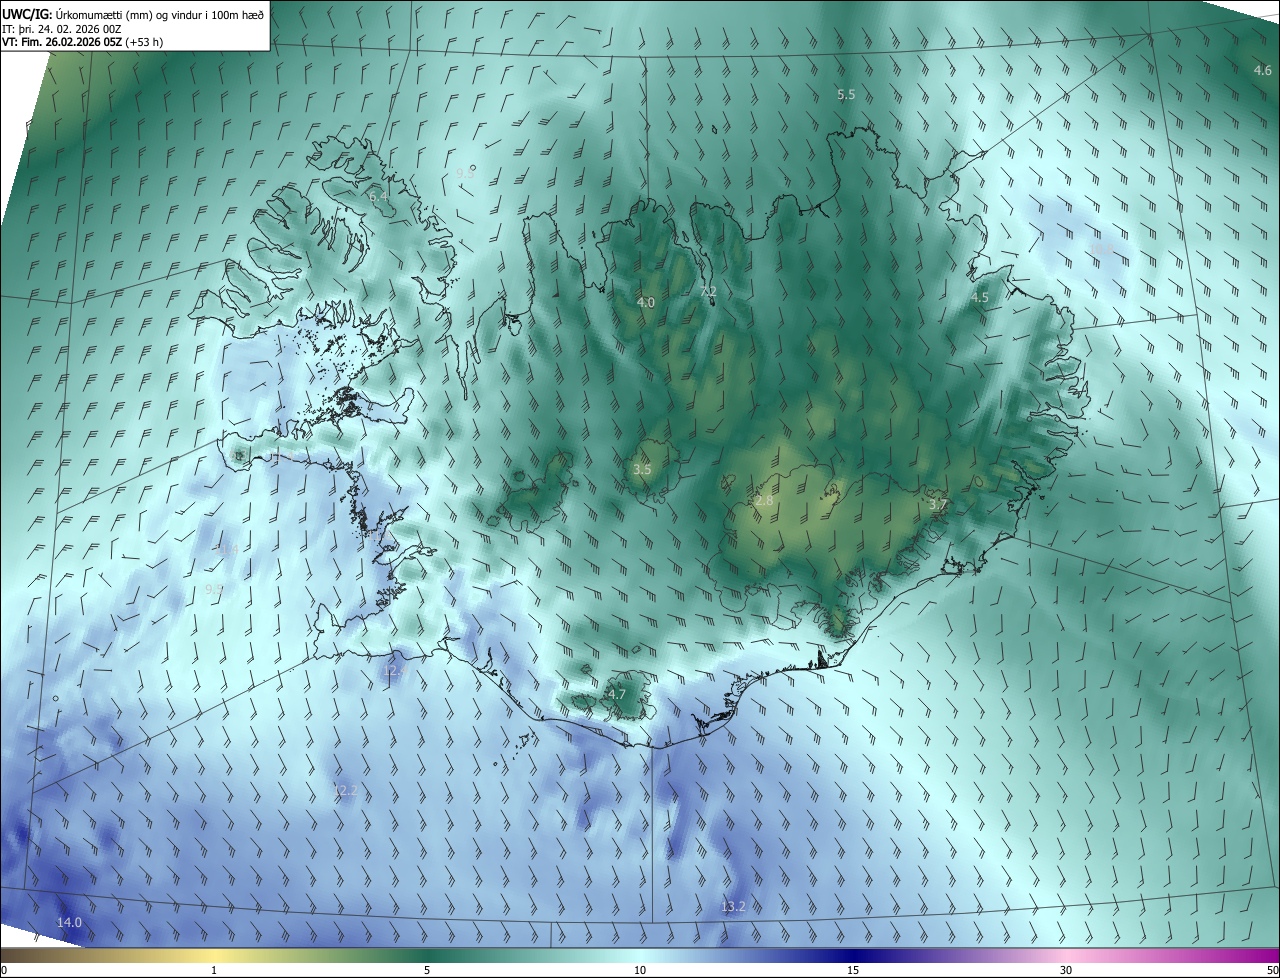
Task: Click the 12.2 value label on the map
Action: coord(345,790)
